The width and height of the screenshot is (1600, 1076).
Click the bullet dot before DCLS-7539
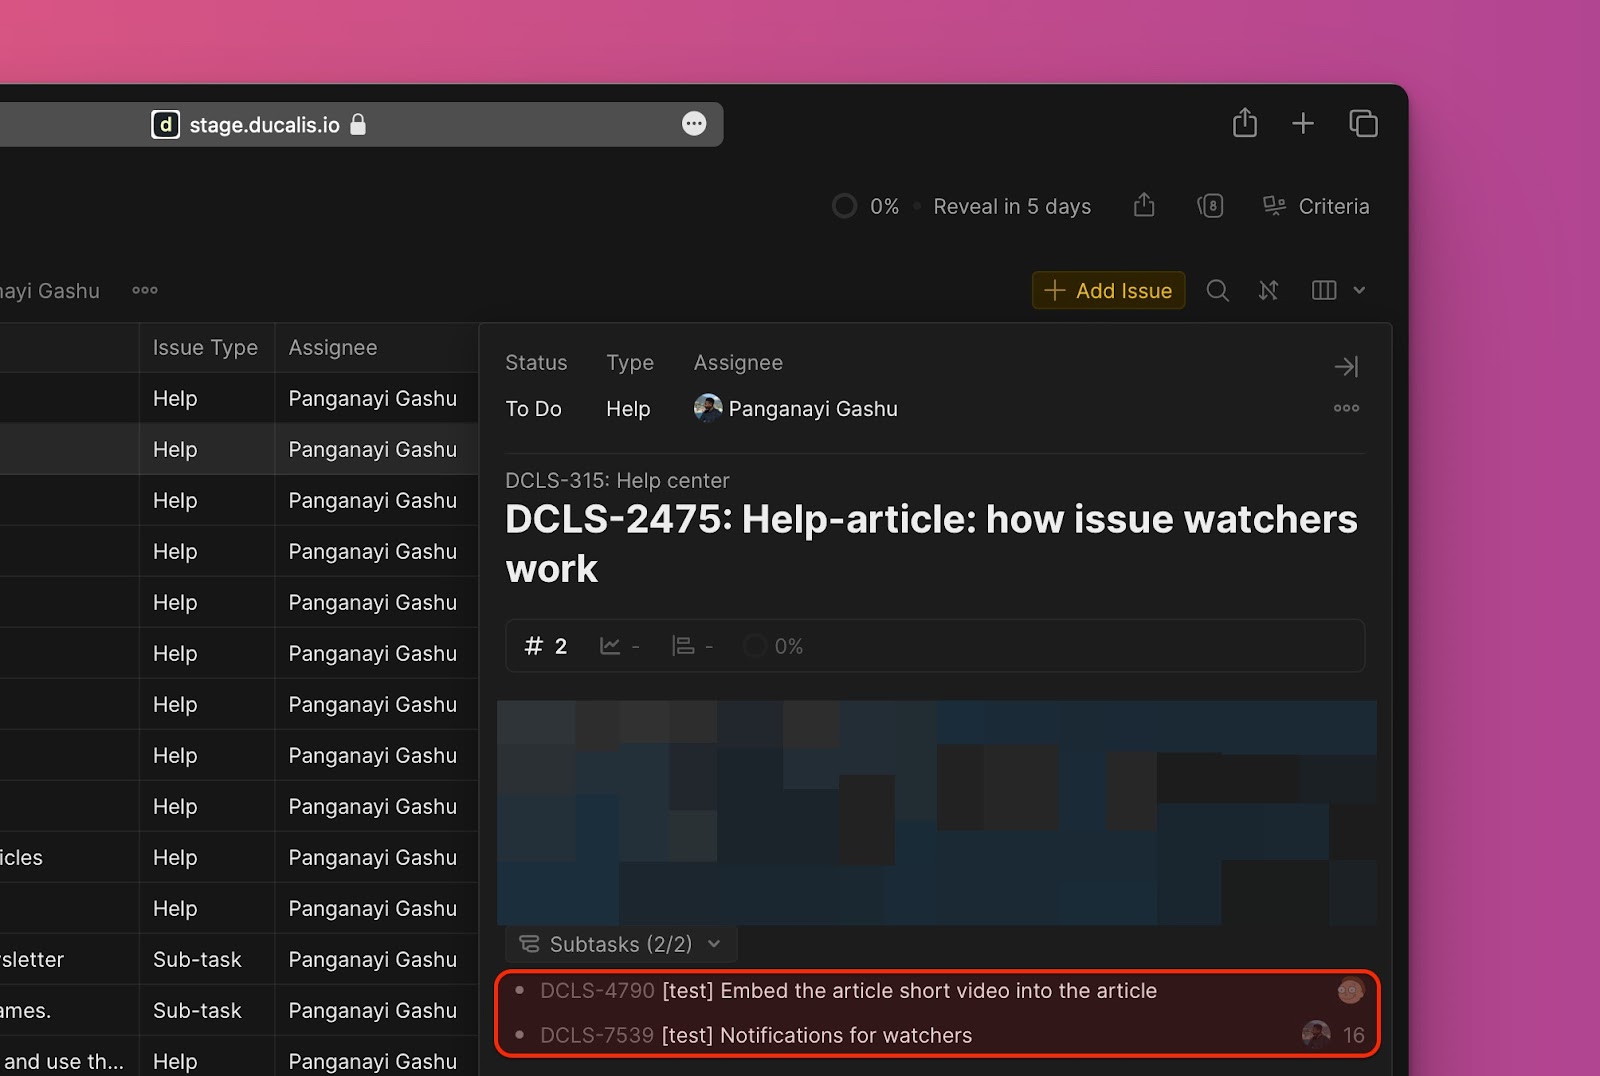519,1035
